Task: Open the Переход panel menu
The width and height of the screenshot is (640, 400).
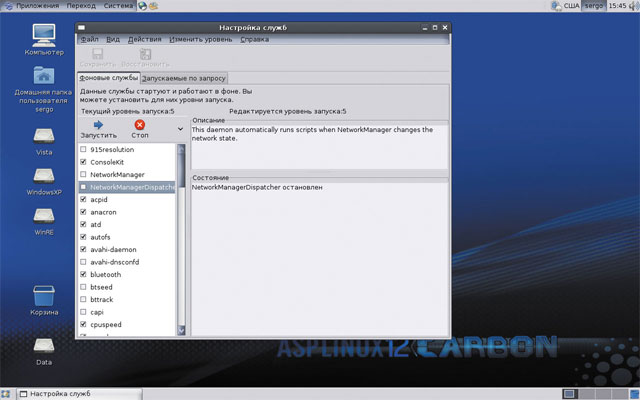Action: coord(81,6)
